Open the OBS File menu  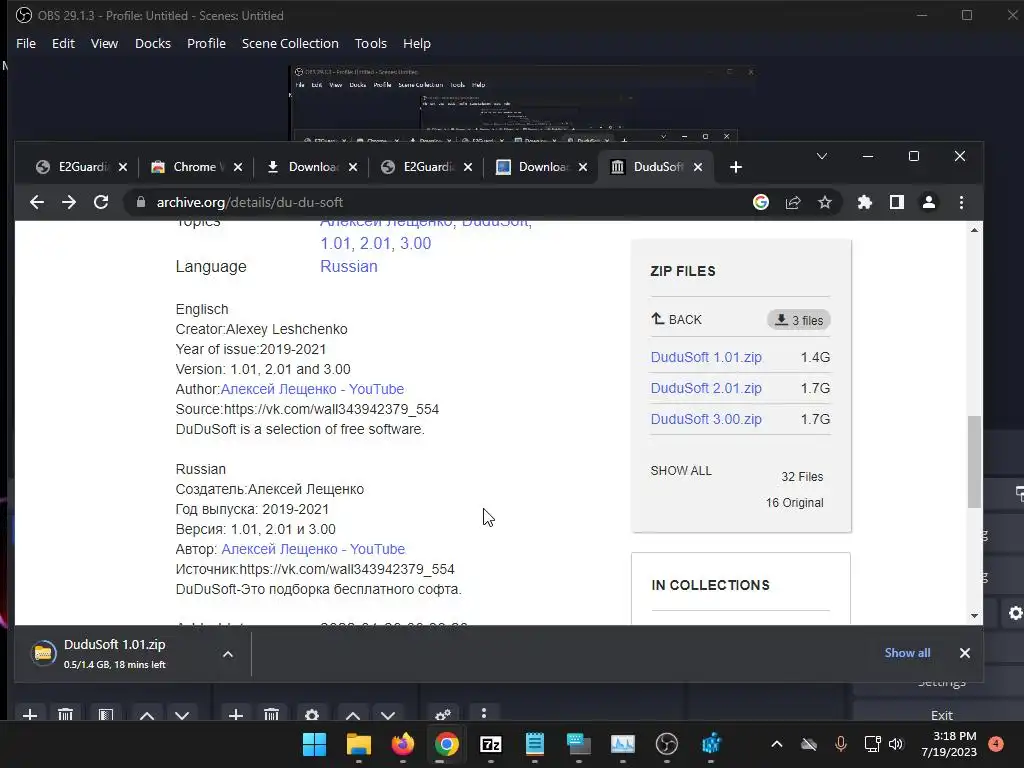[x=26, y=43]
